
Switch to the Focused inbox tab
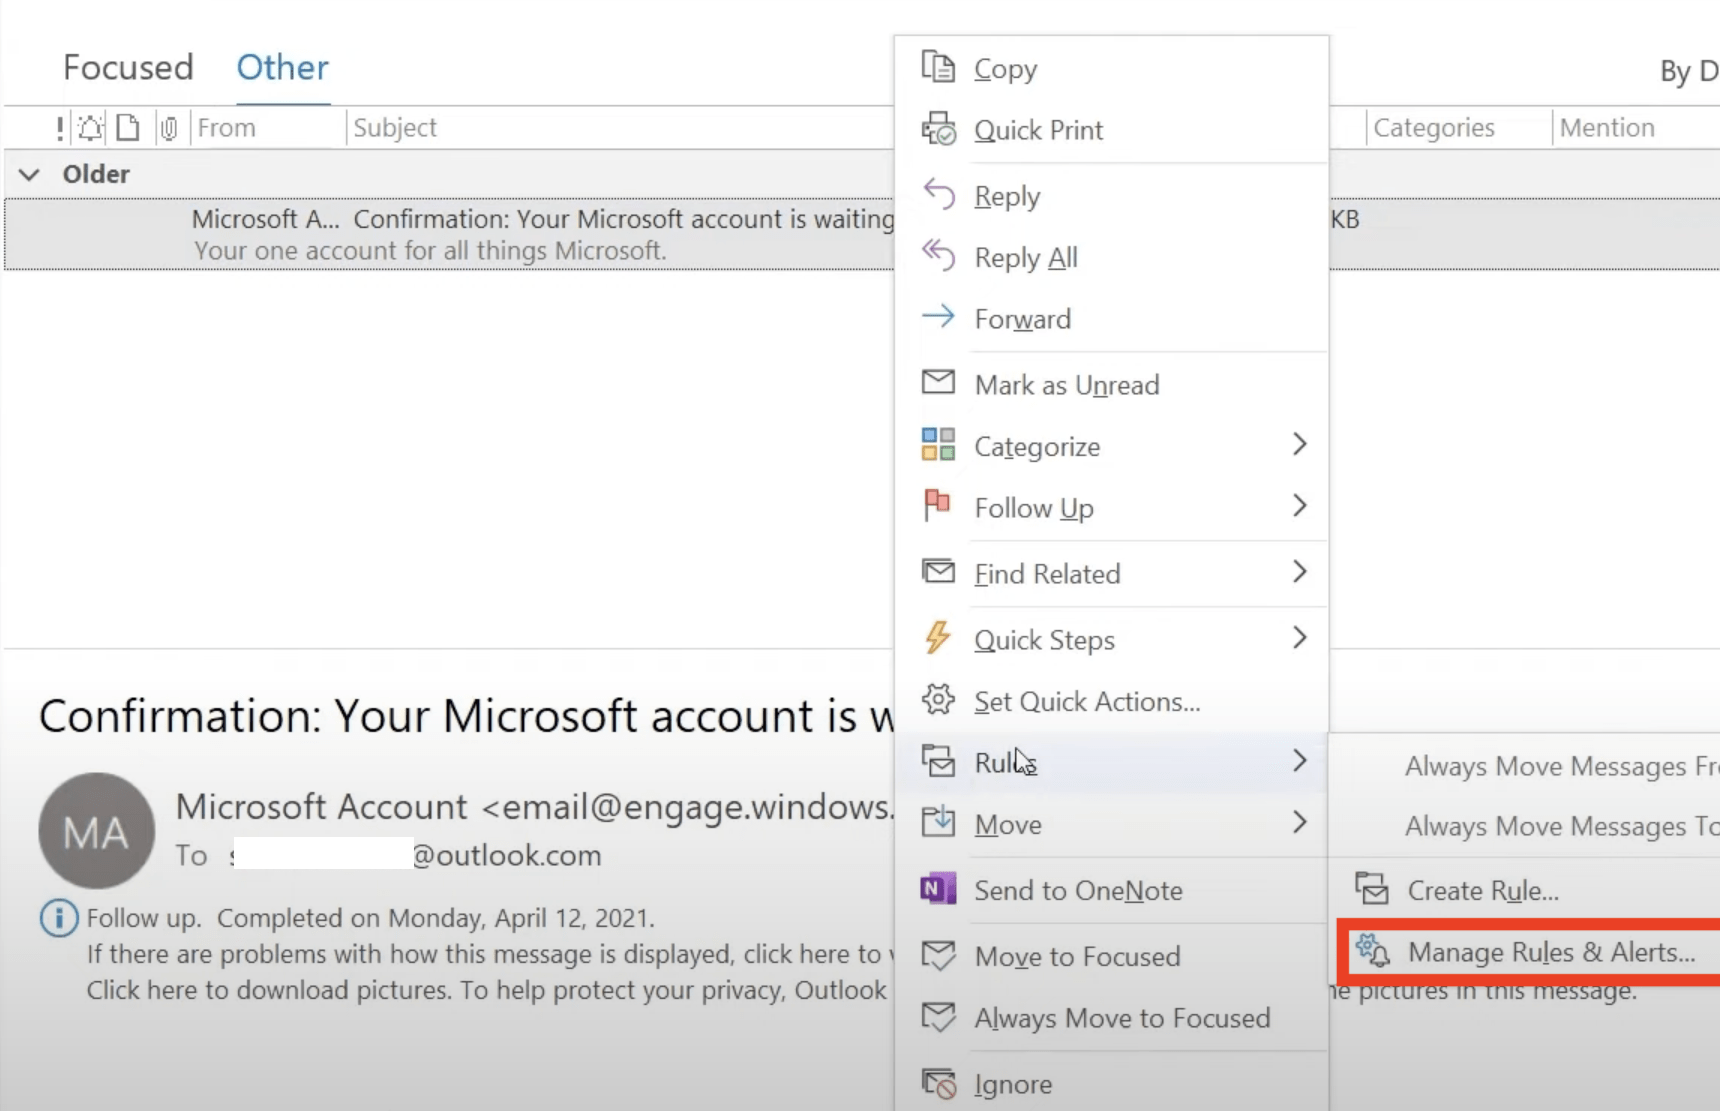(128, 67)
